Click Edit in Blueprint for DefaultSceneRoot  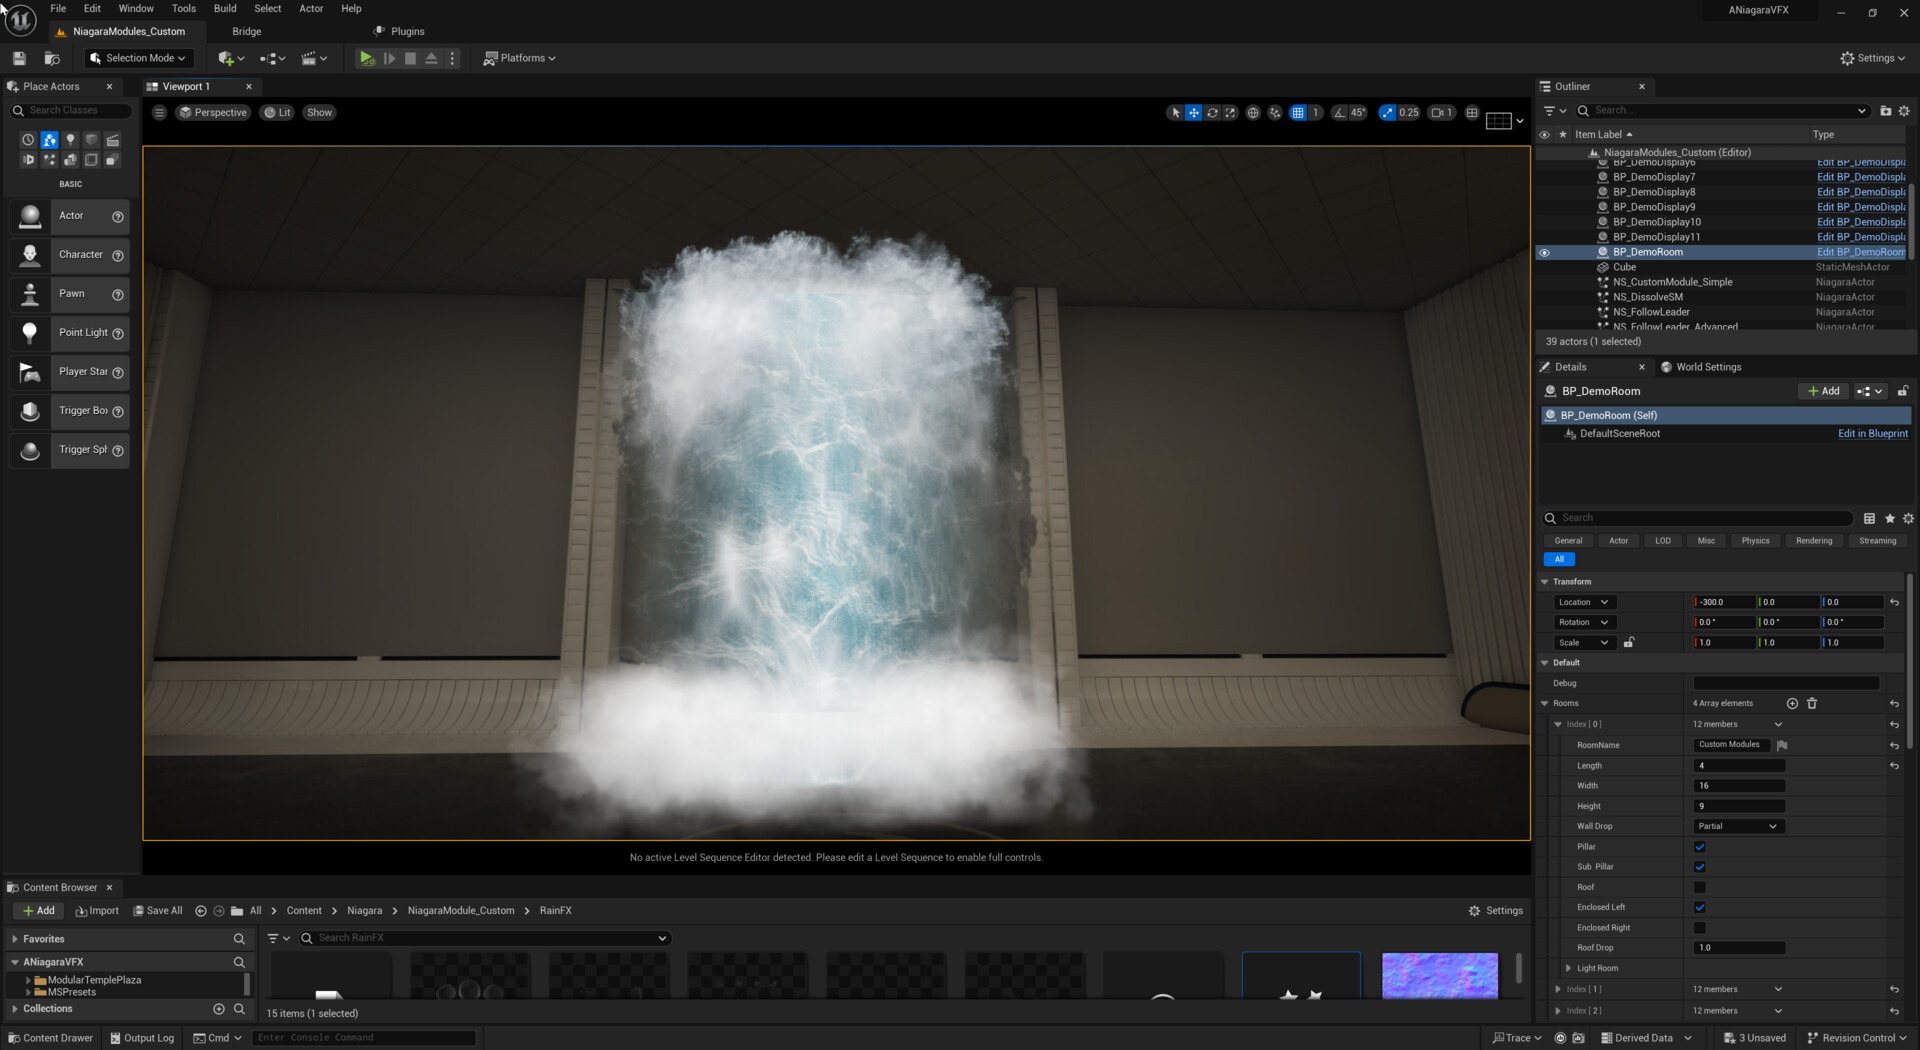(1873, 433)
